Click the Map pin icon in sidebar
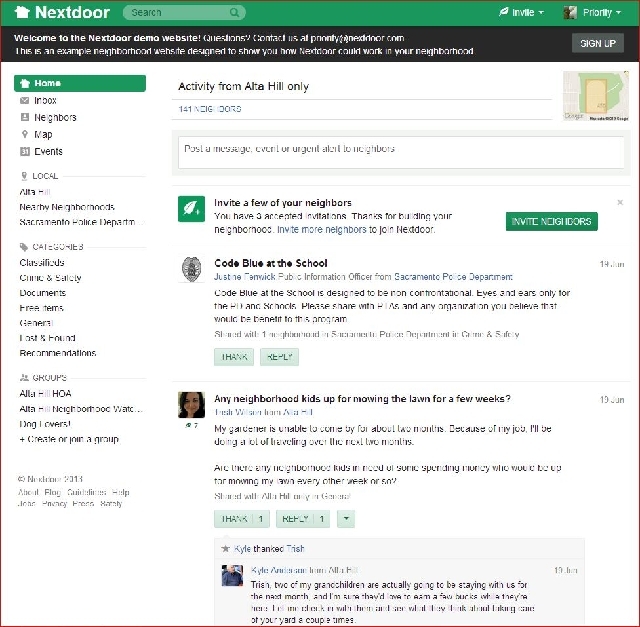 [25, 134]
